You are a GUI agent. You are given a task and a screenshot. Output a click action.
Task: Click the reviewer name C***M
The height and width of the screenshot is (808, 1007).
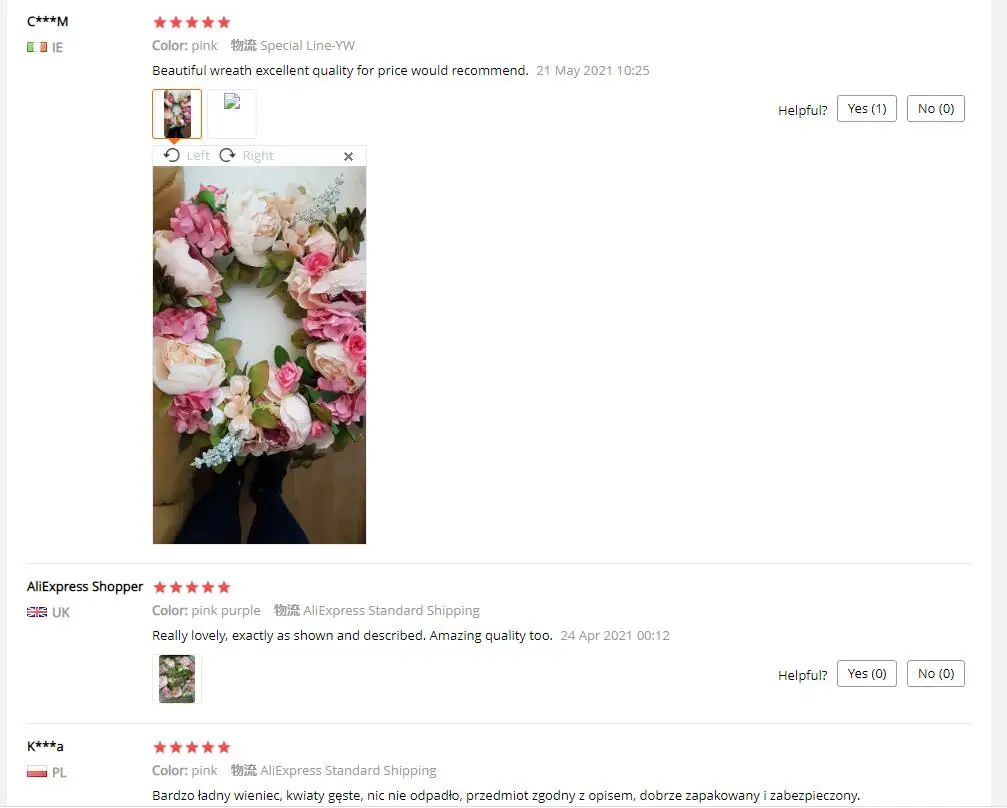tap(48, 21)
